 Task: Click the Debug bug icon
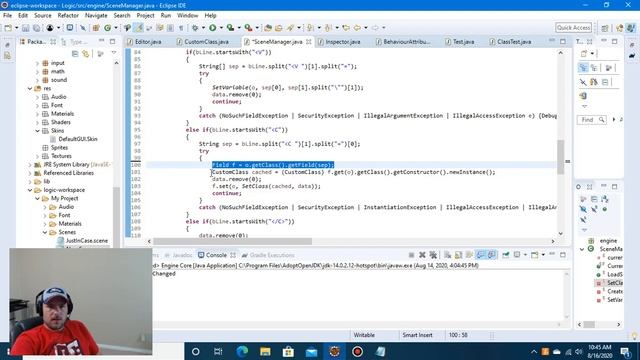click(x=195, y=28)
